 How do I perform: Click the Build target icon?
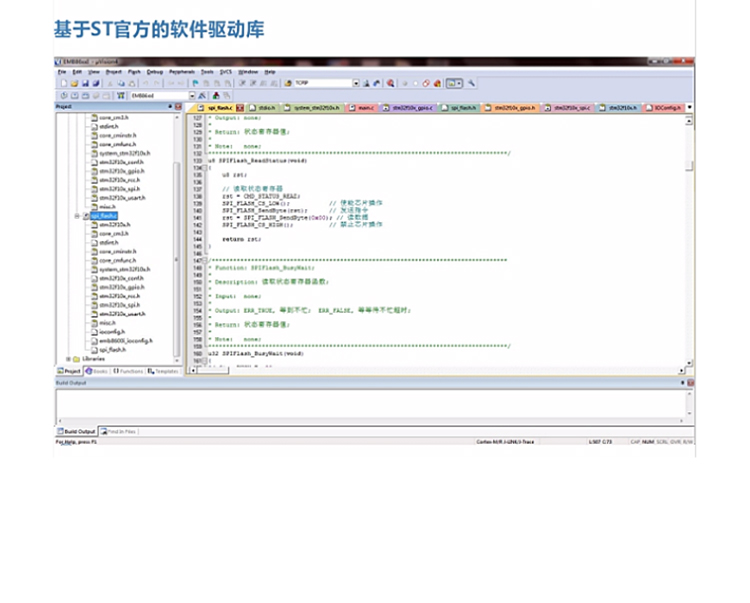pyautogui.click(x=75, y=96)
